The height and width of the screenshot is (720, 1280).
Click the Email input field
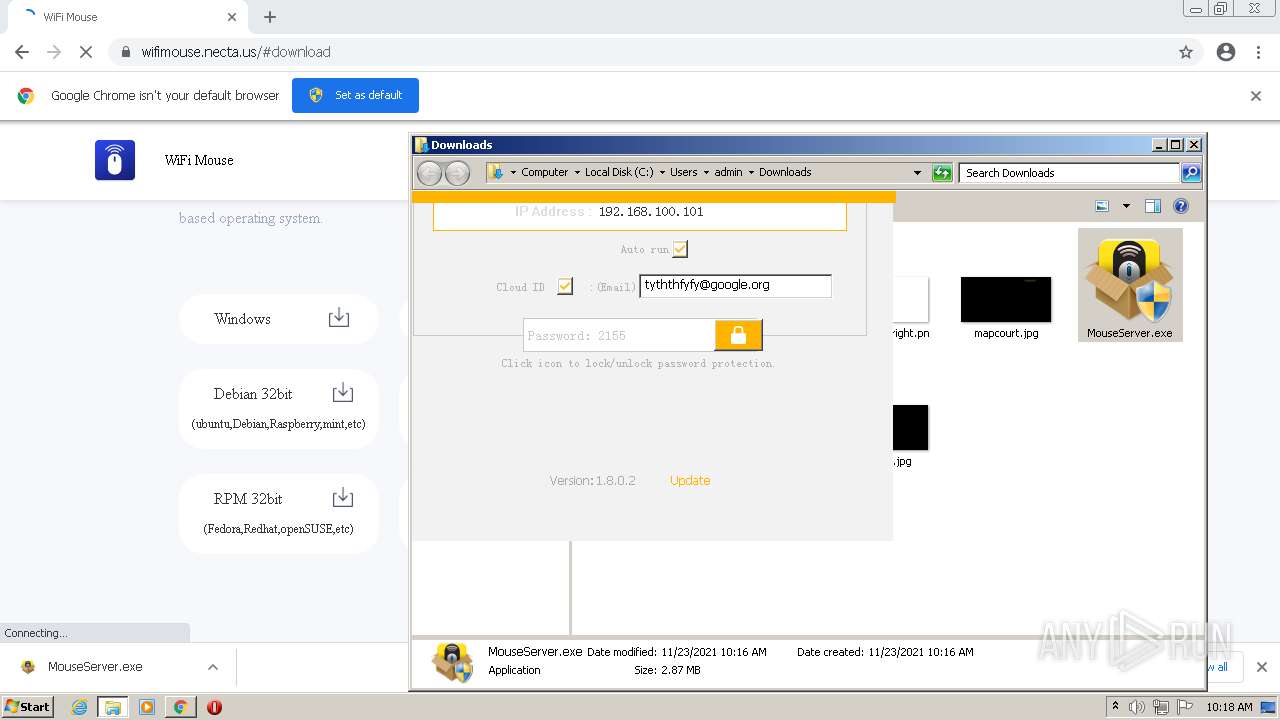tap(735, 285)
